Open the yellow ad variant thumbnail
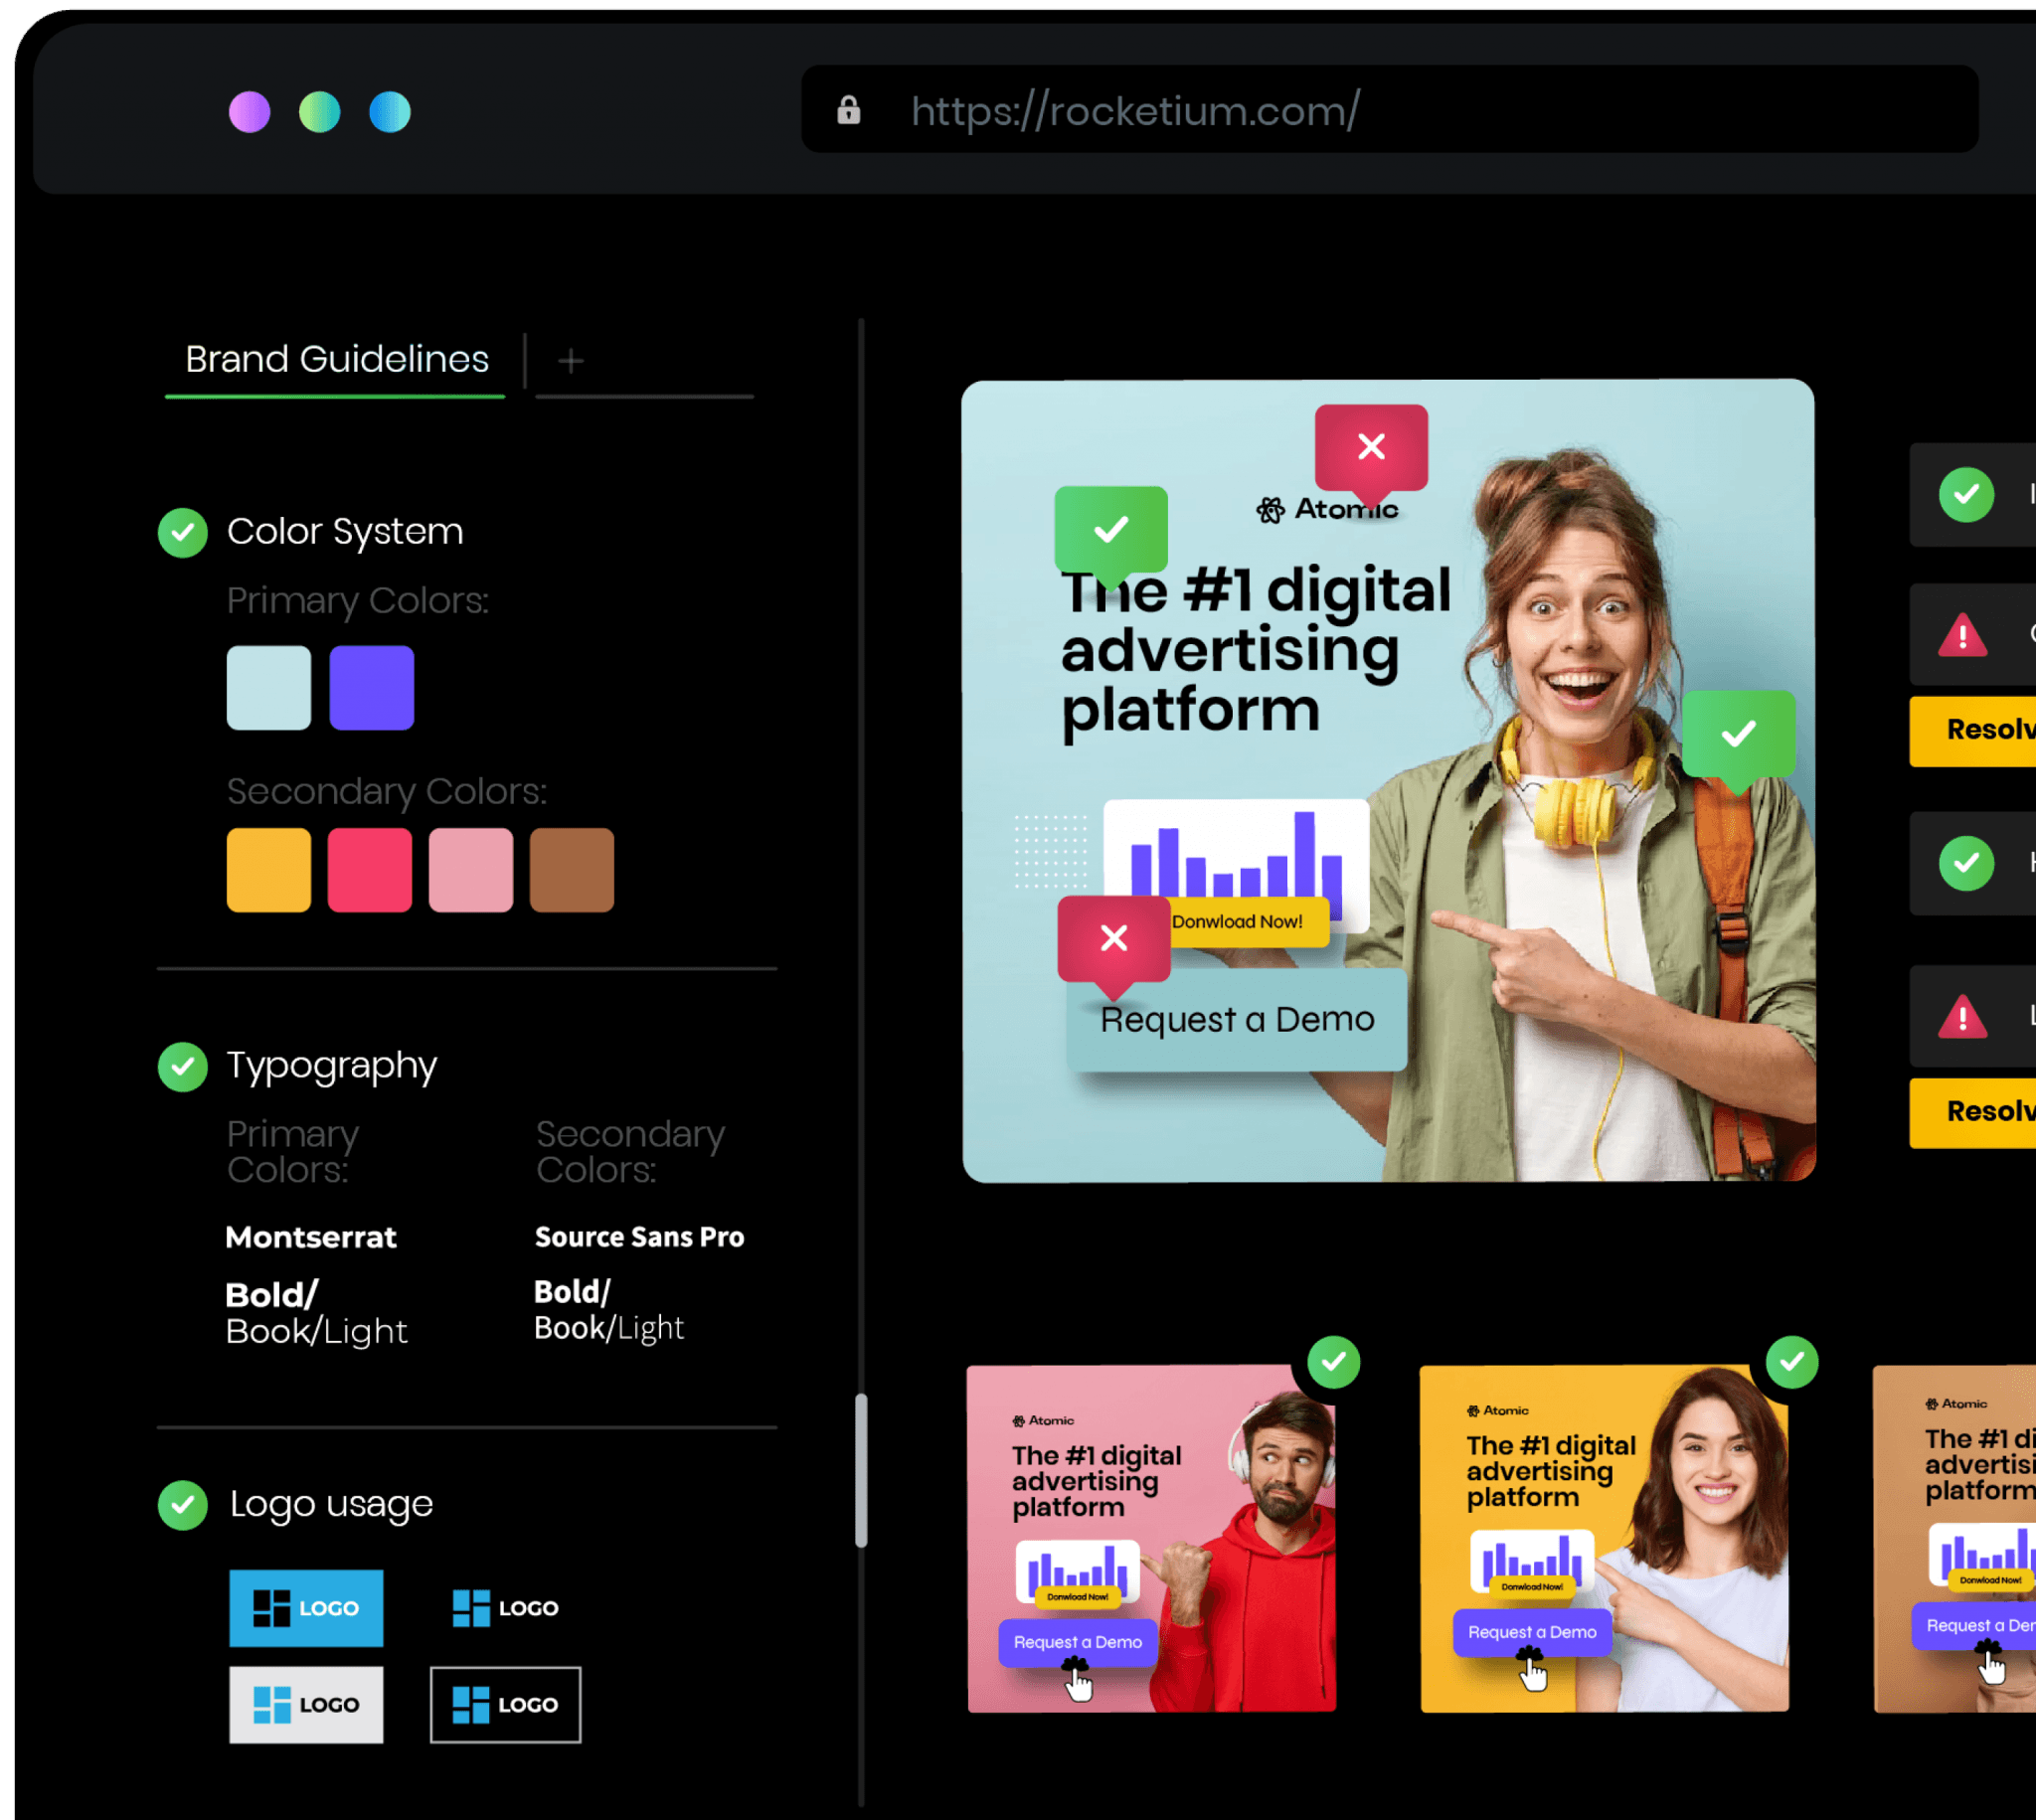The height and width of the screenshot is (1820, 2036). point(1604,1539)
